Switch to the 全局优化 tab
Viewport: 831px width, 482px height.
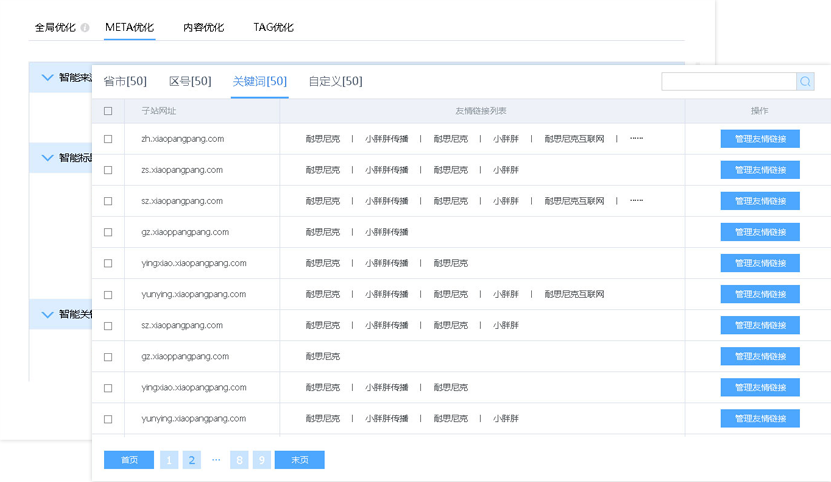55,28
